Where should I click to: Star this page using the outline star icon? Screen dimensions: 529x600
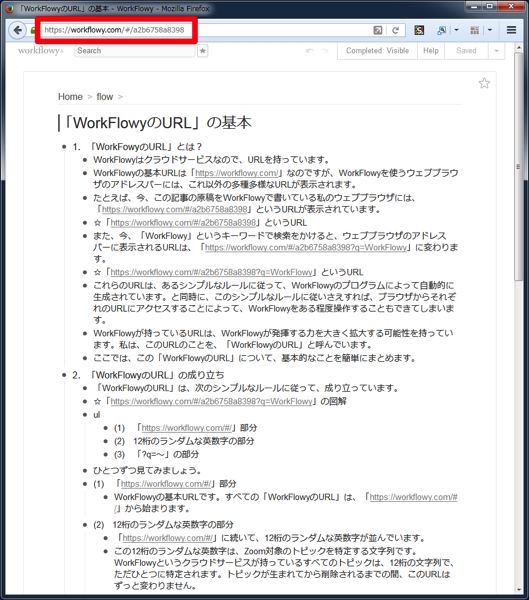(x=484, y=83)
